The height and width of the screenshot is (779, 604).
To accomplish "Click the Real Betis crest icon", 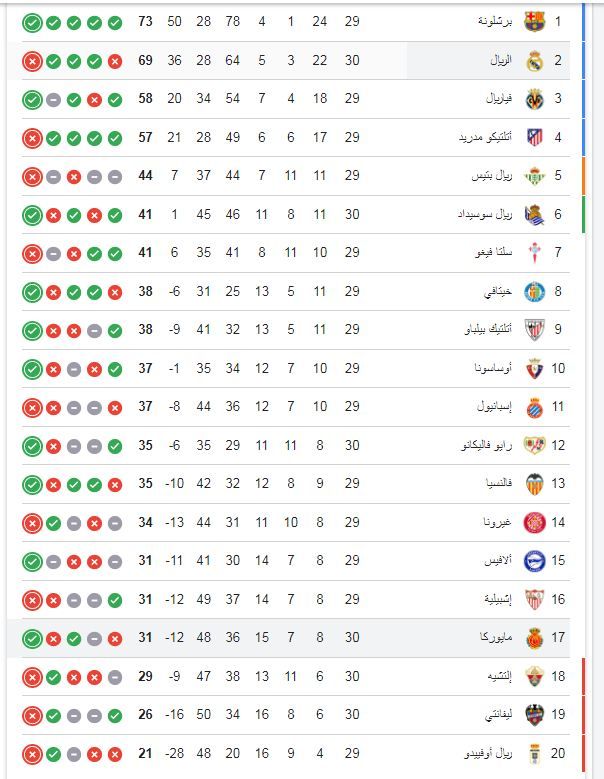I will pyautogui.click(x=533, y=175).
